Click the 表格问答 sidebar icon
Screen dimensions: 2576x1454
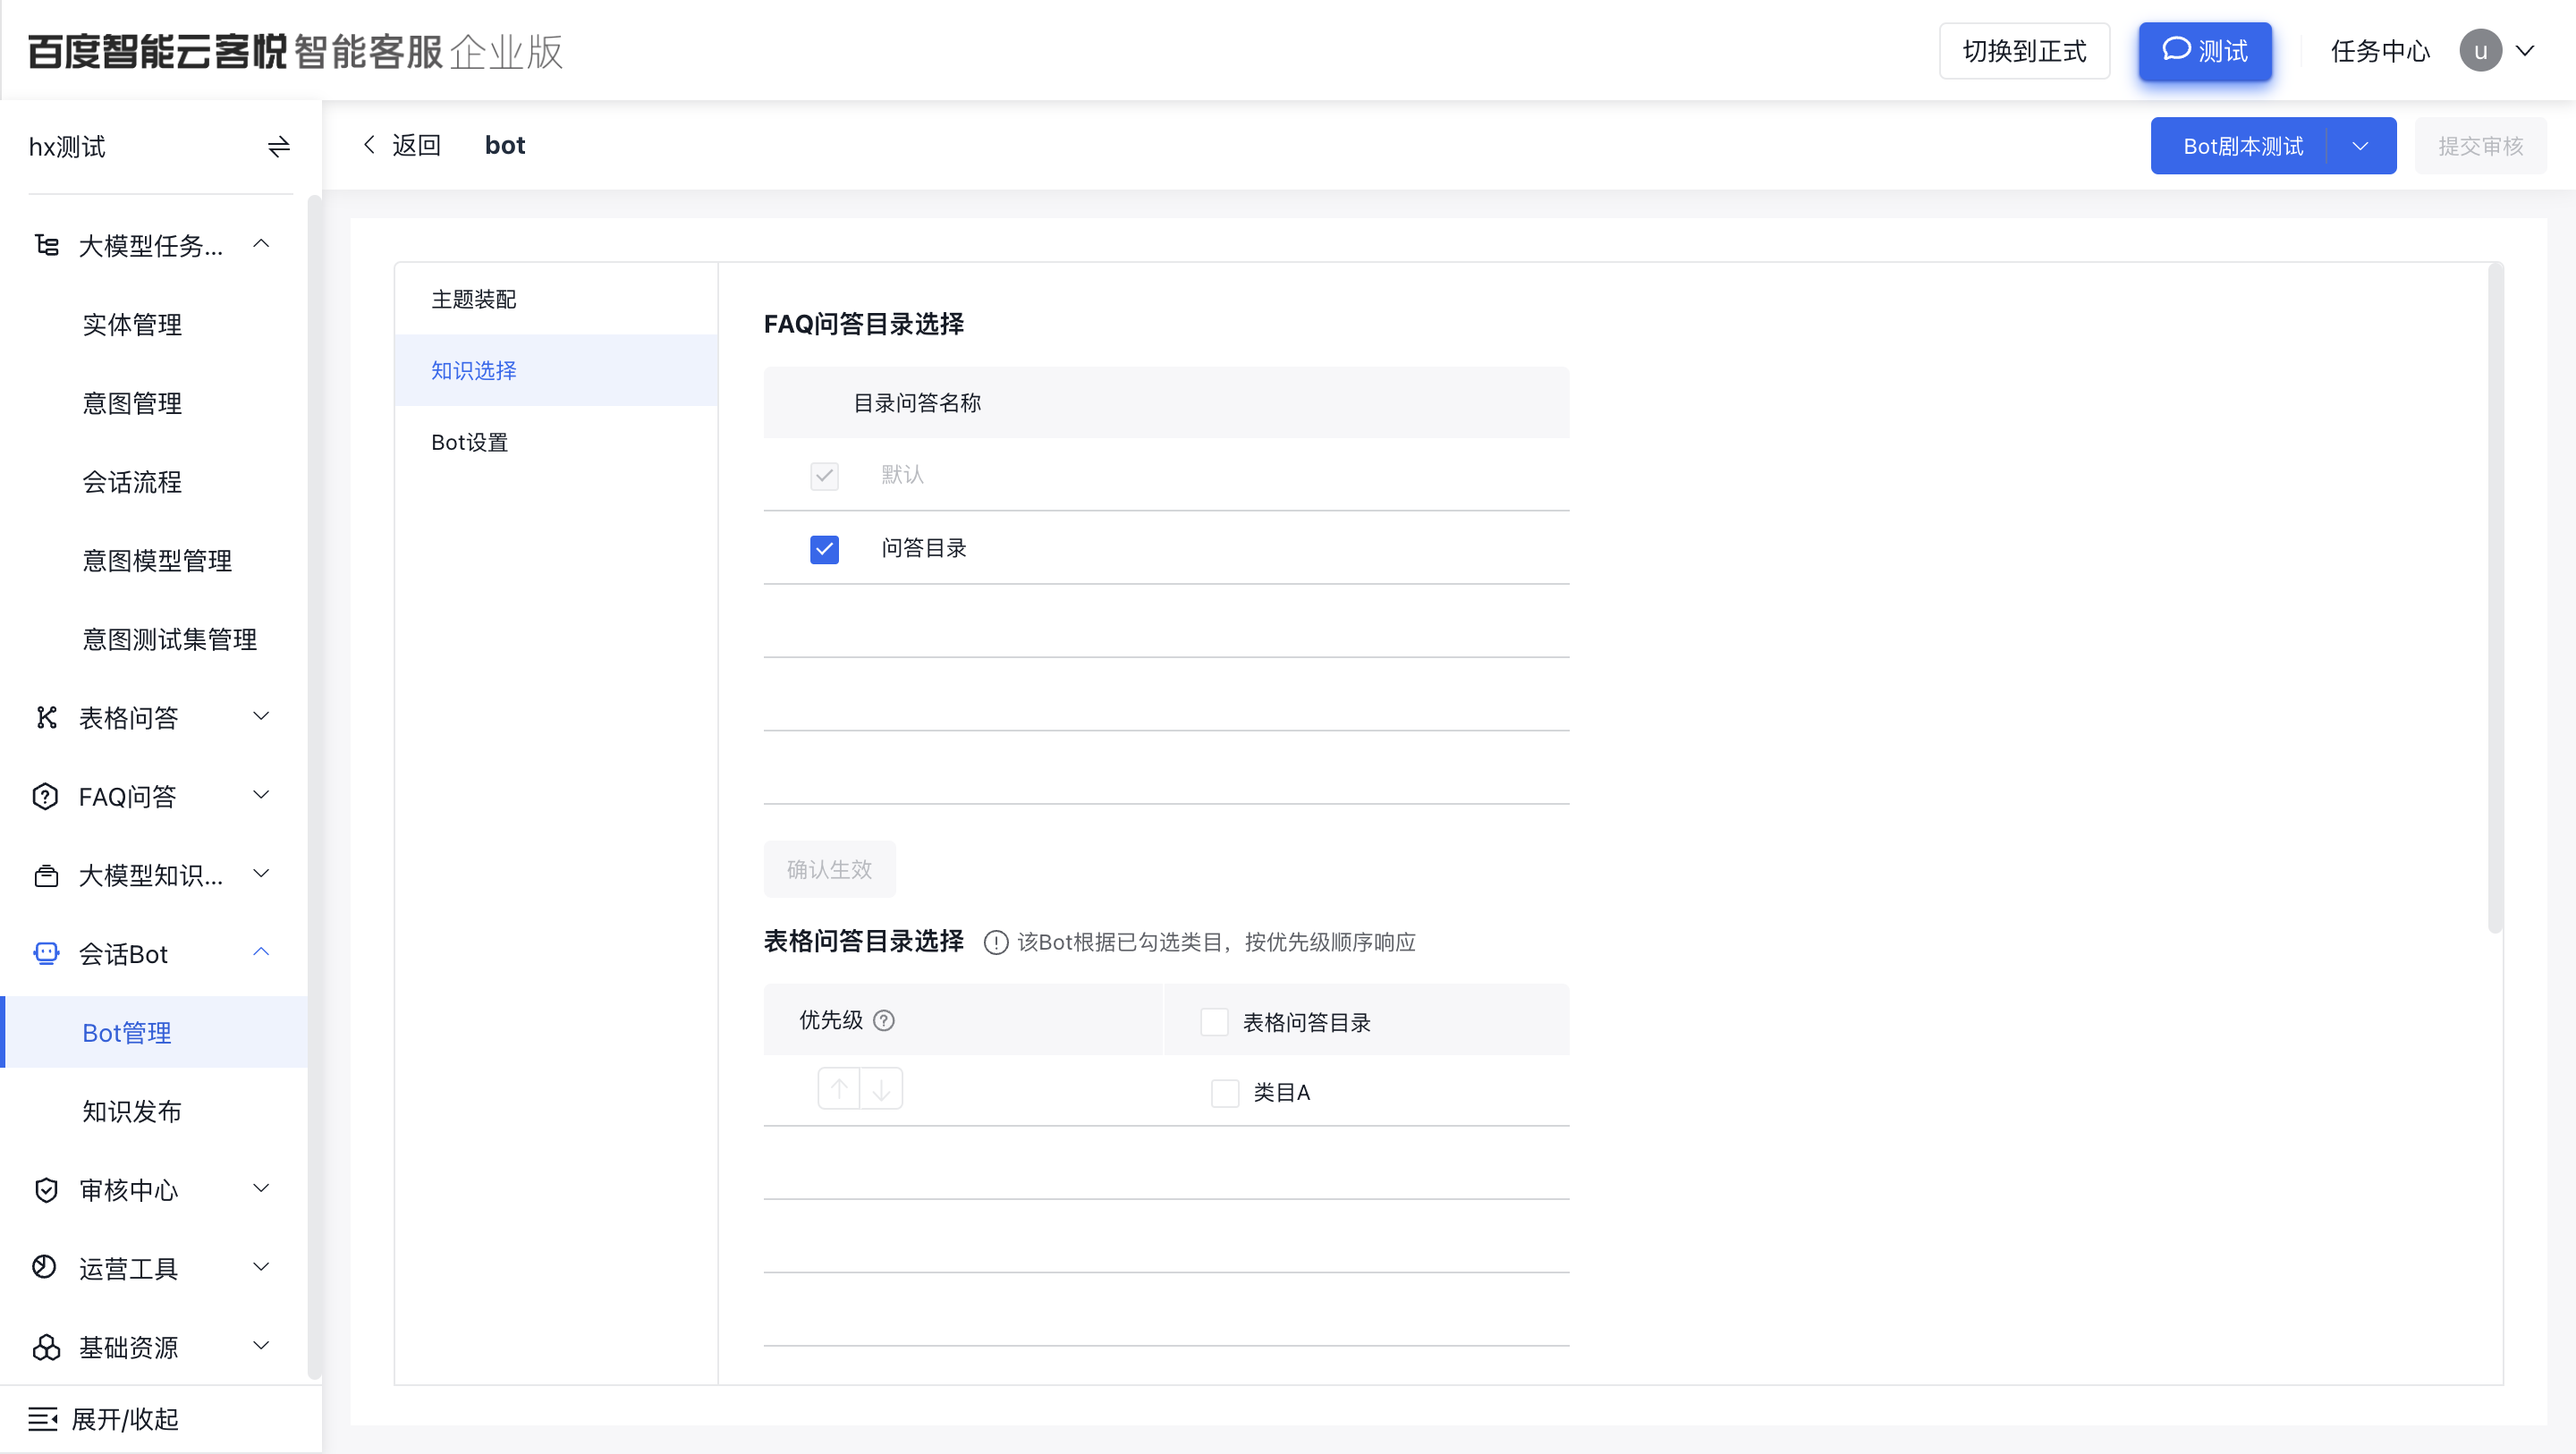coord(46,717)
